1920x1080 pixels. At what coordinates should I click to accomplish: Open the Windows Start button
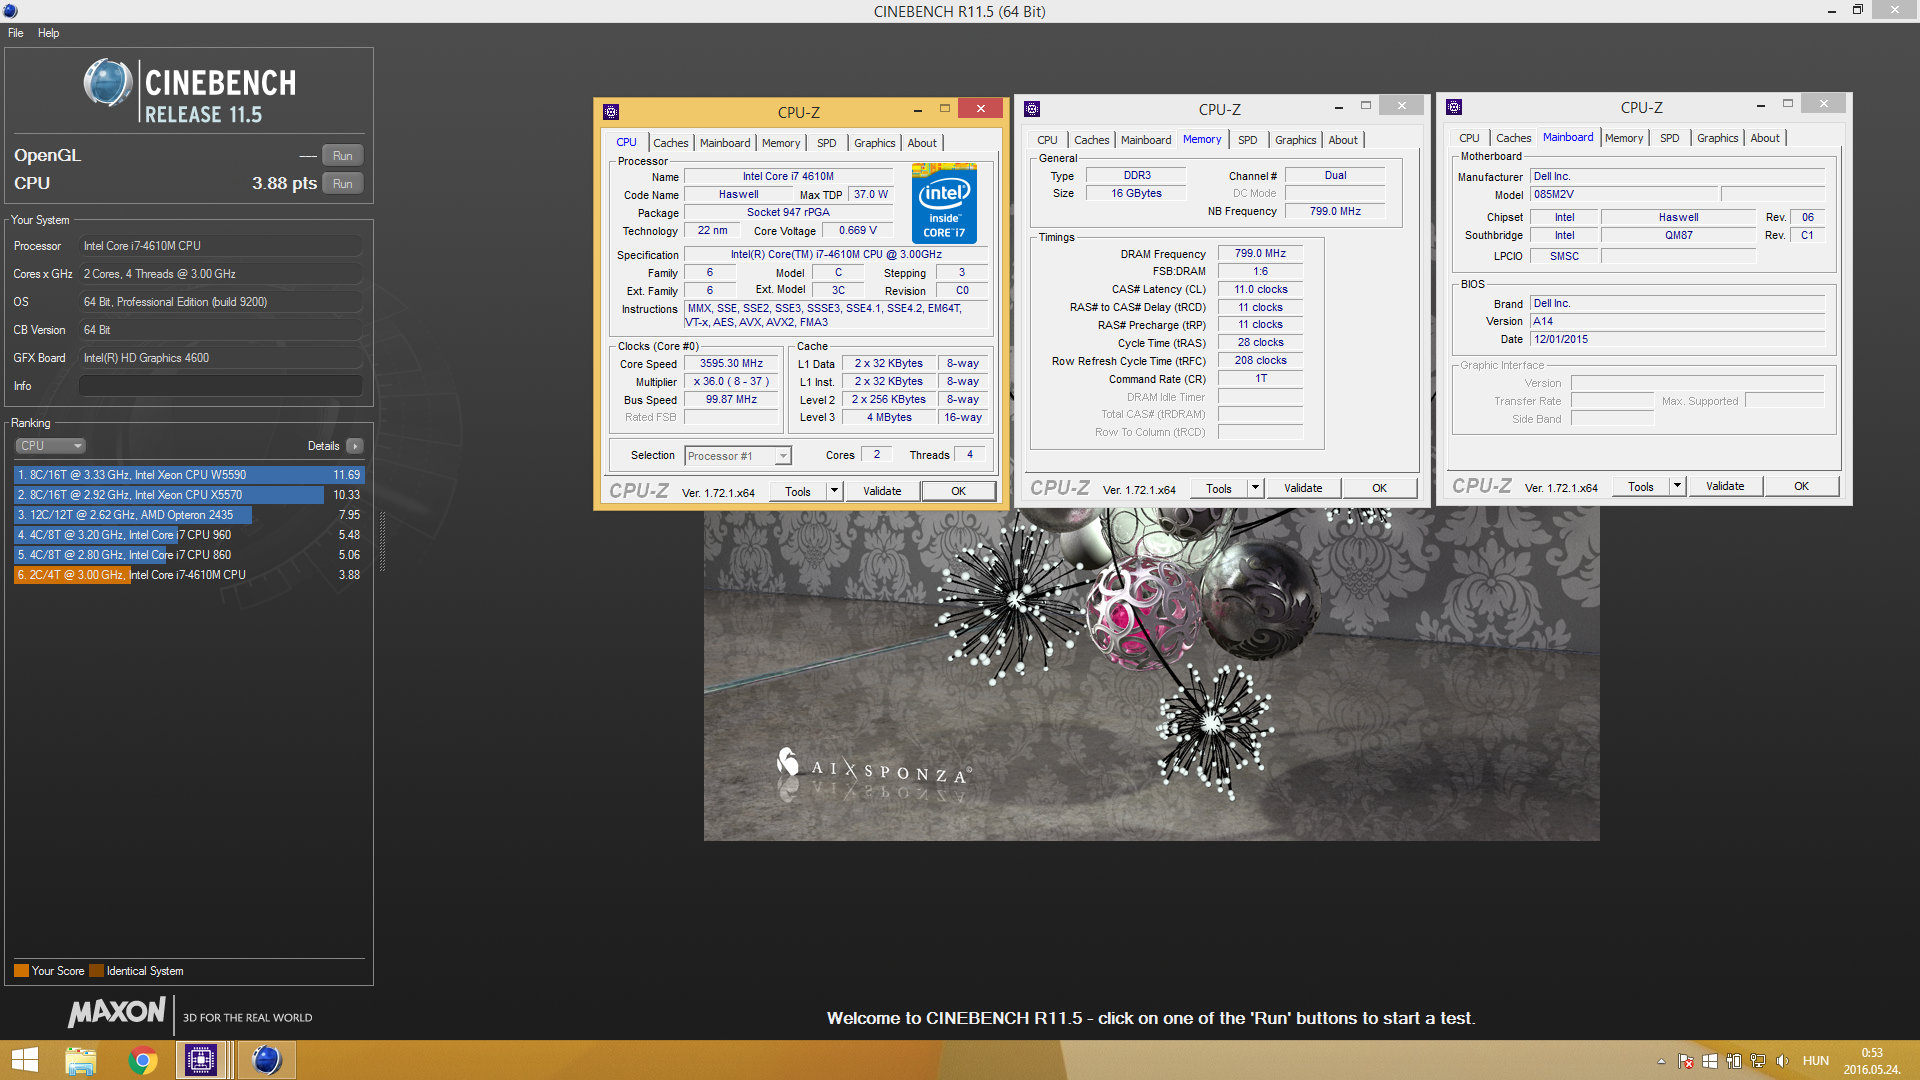(24, 1060)
